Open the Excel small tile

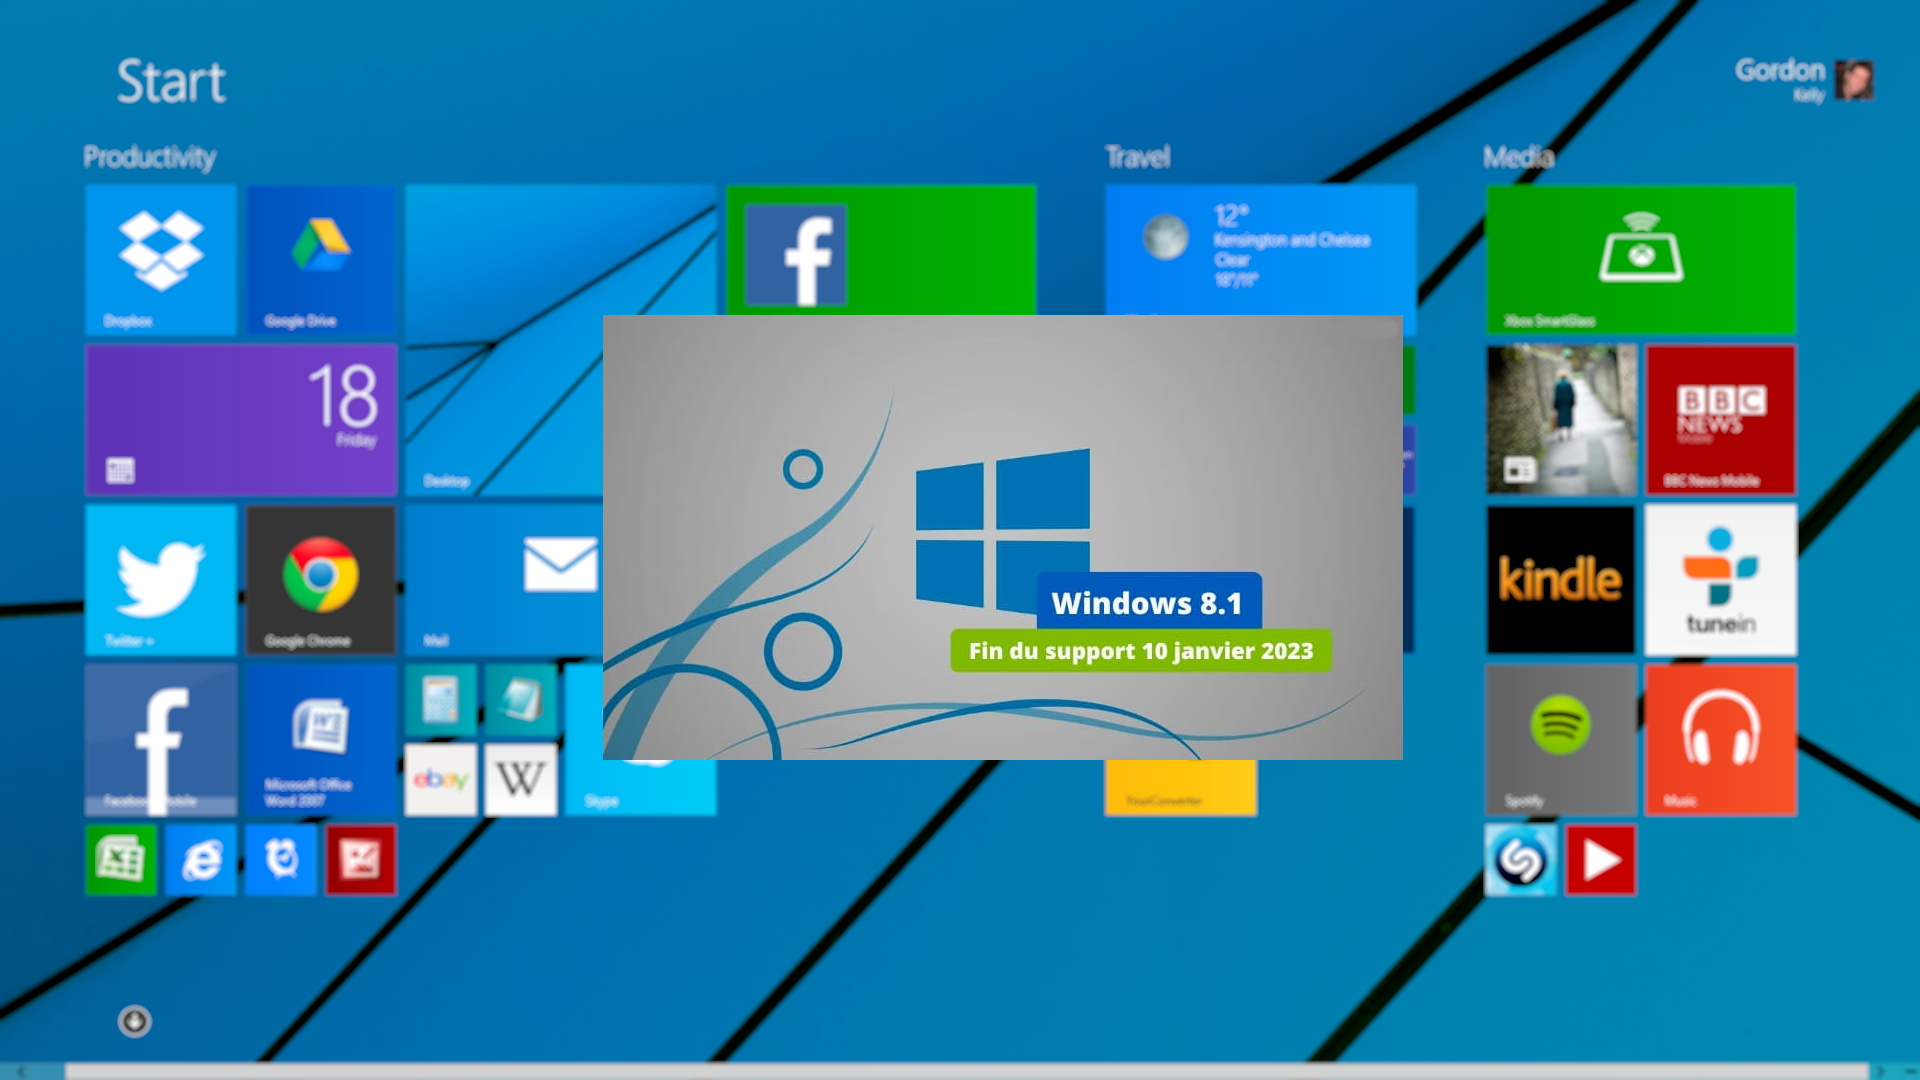[121, 860]
